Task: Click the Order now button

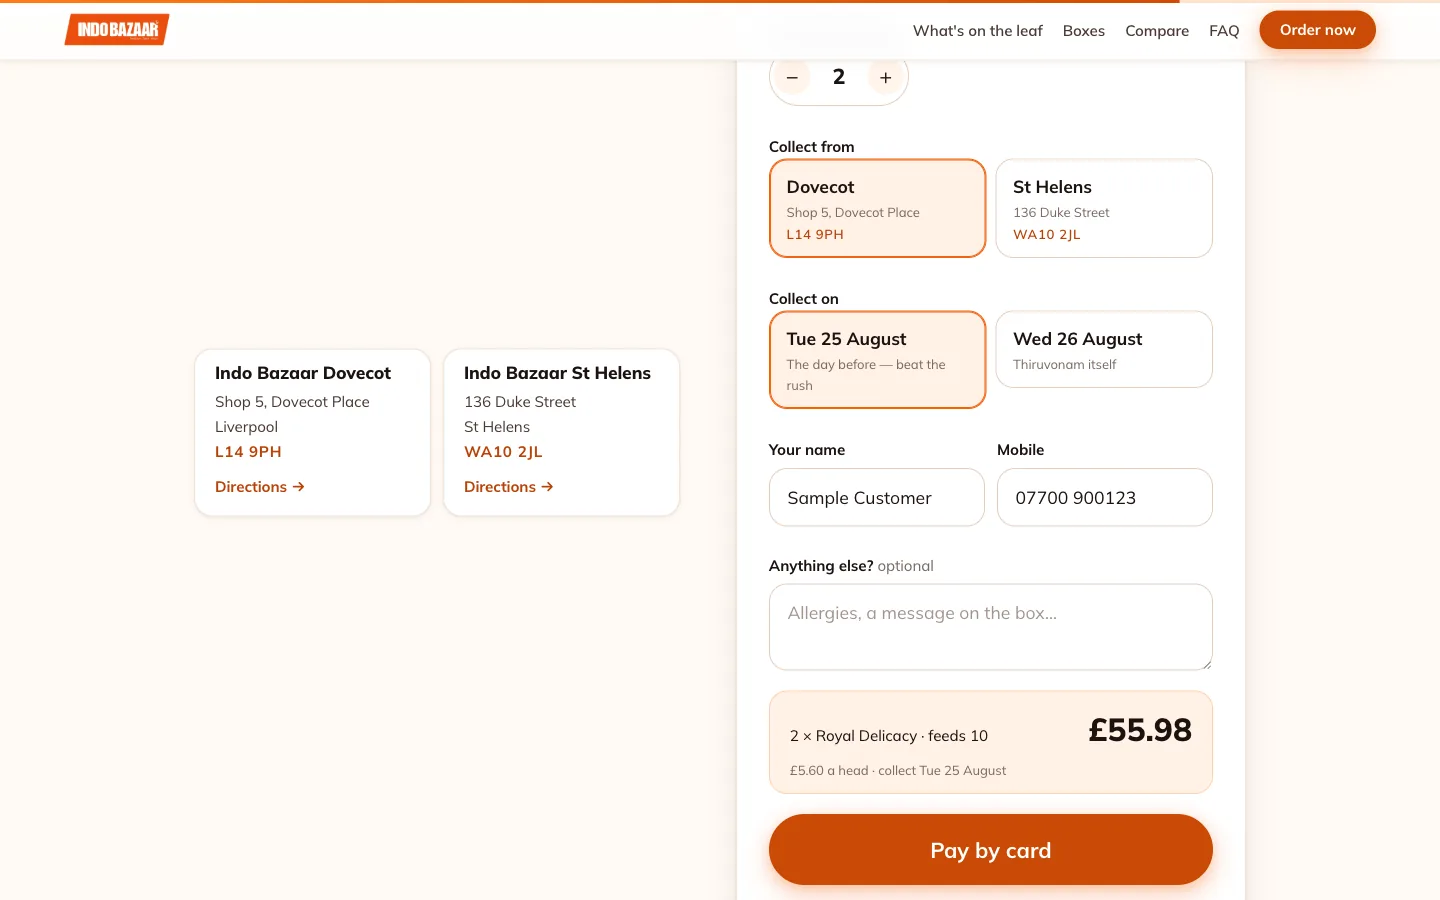Action: pyautogui.click(x=1317, y=30)
